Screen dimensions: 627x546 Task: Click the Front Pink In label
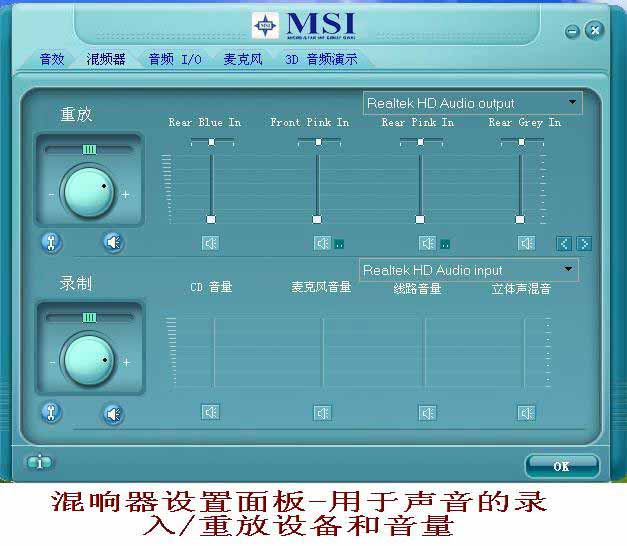310,122
